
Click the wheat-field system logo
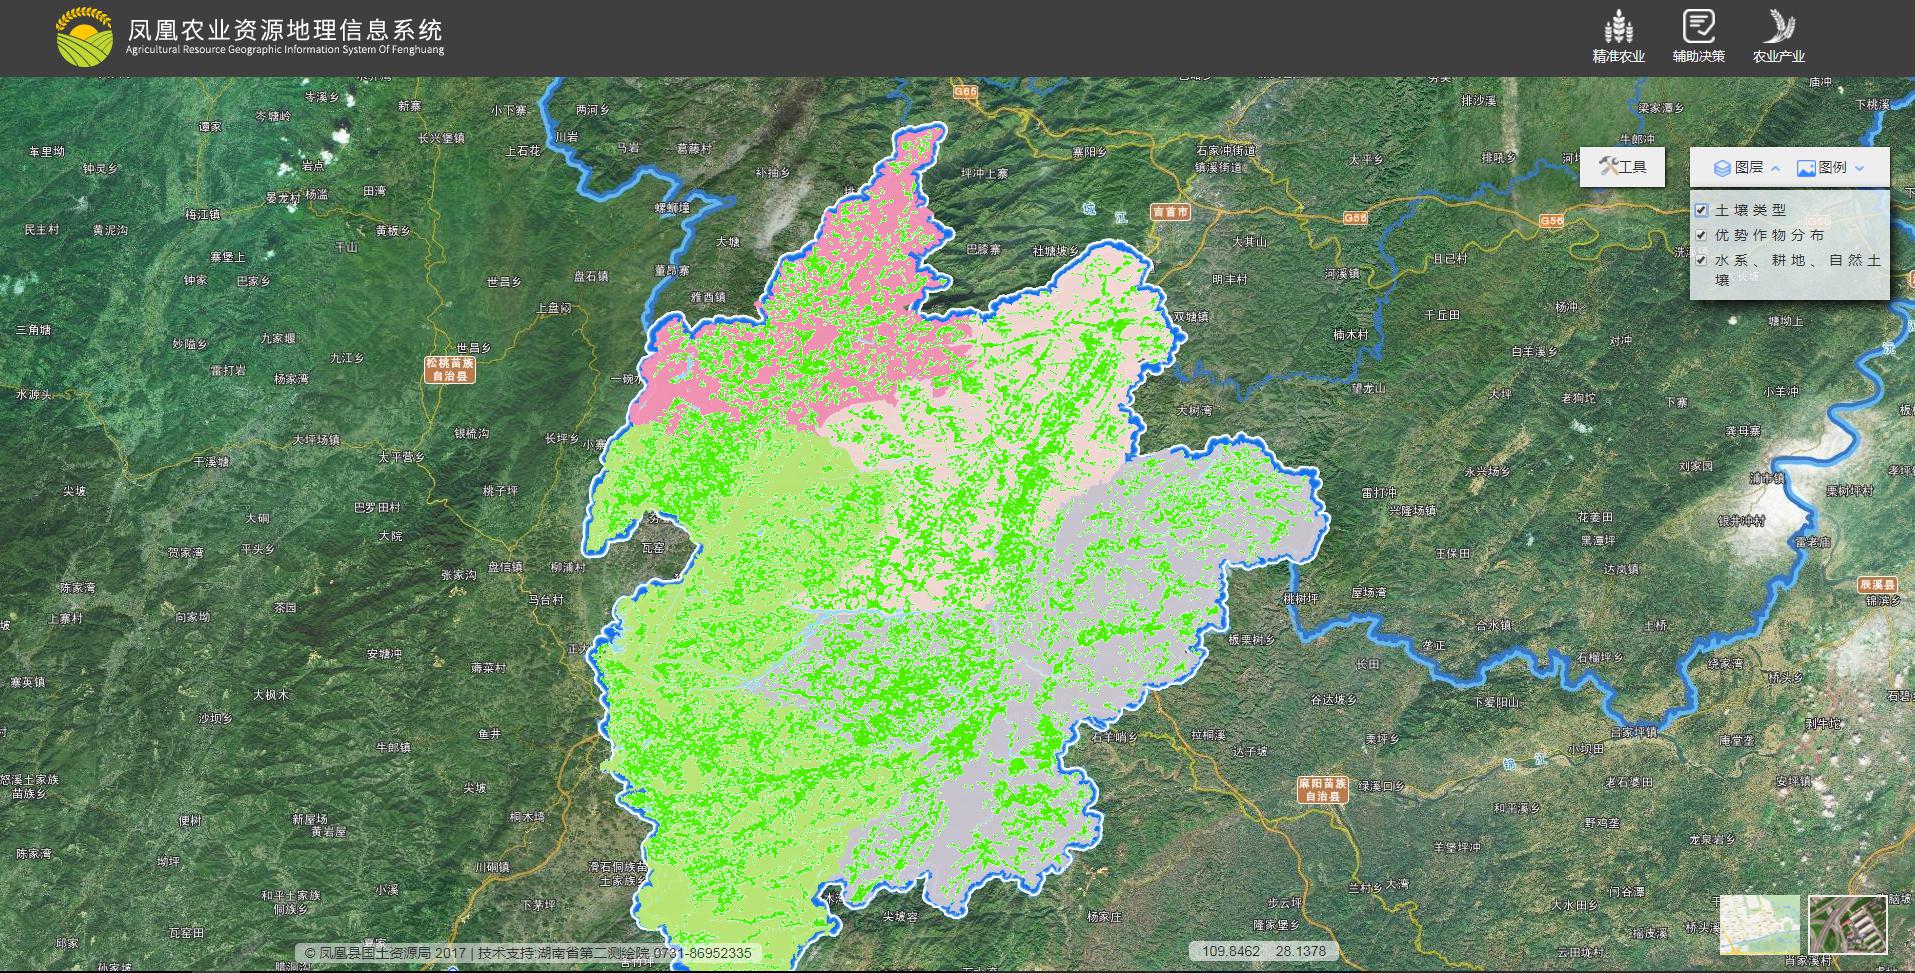[x=84, y=37]
